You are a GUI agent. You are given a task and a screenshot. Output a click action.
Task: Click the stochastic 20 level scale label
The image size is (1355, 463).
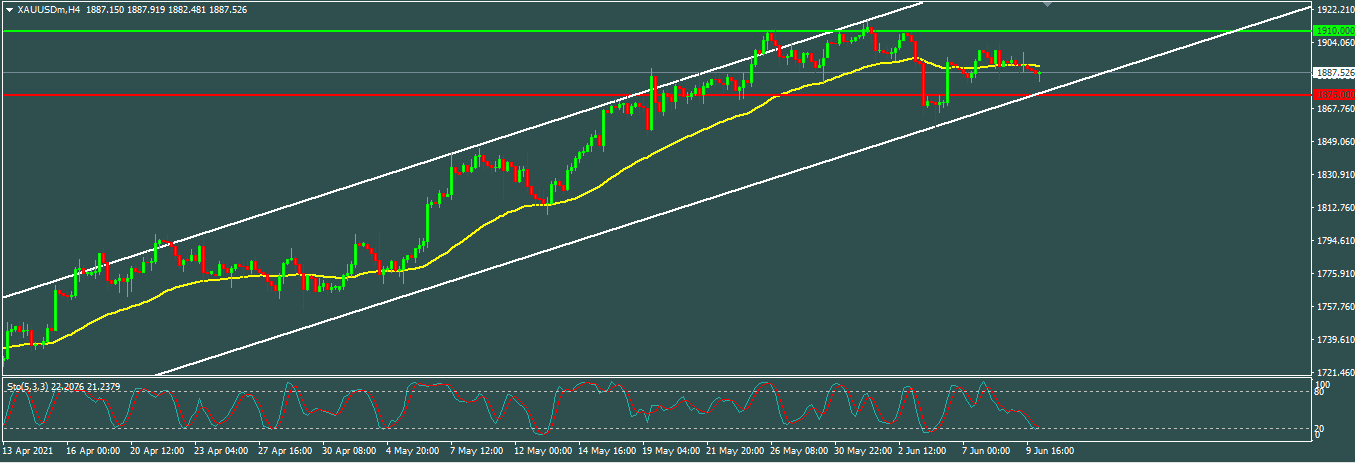click(x=1320, y=428)
